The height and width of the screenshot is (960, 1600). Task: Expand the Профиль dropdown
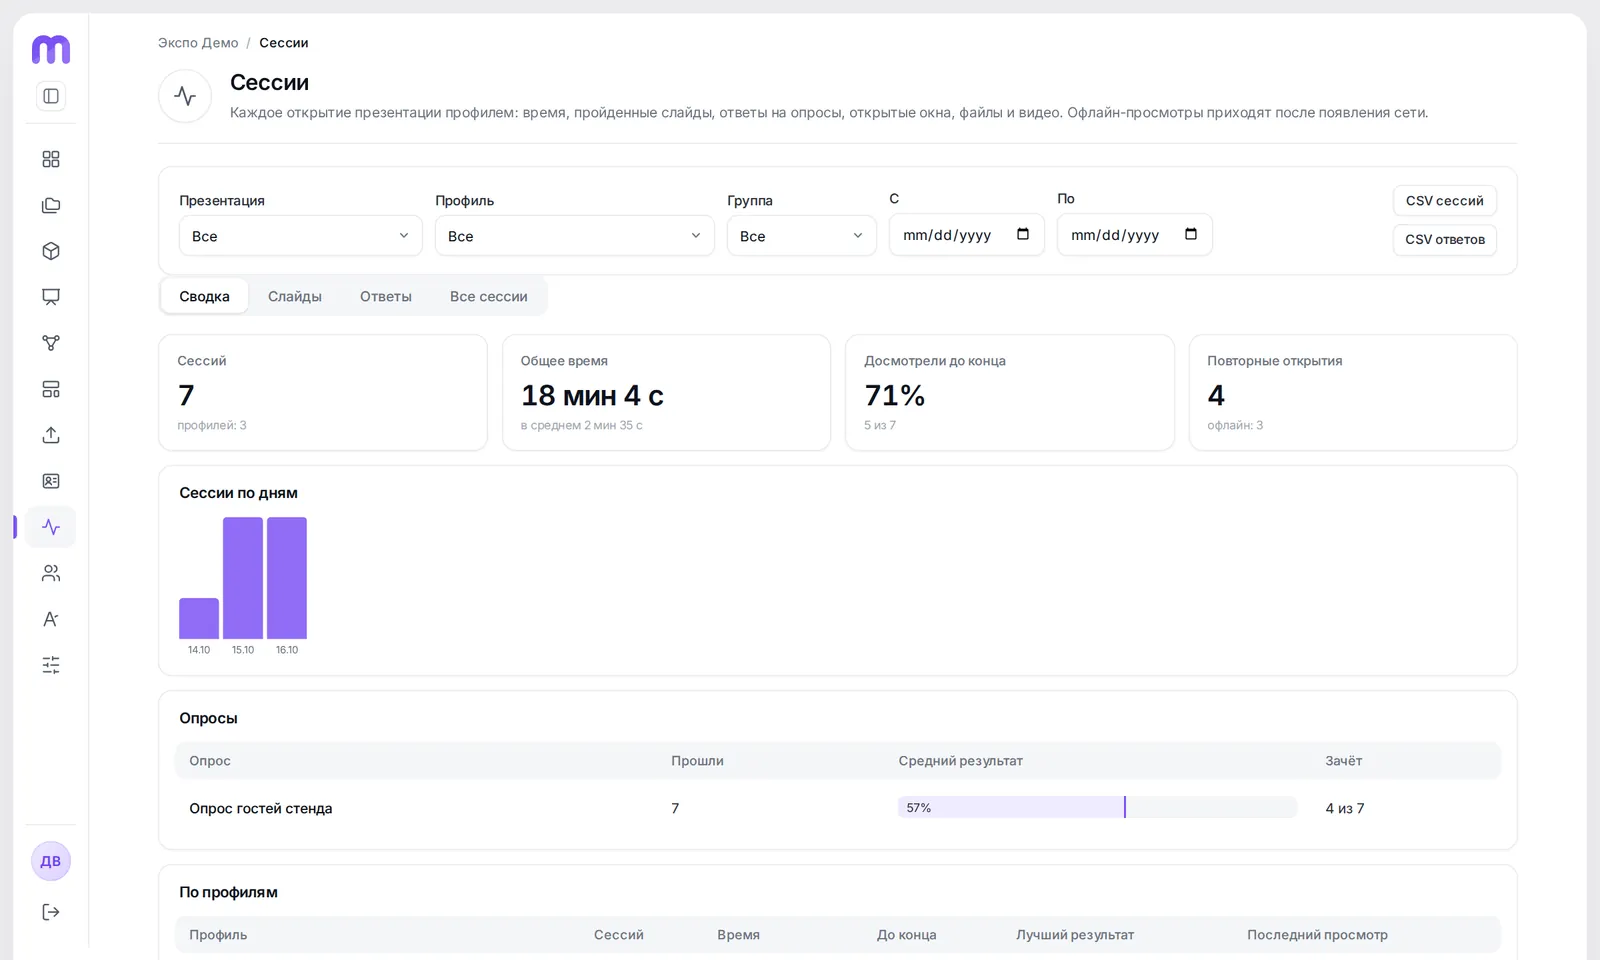575,236
